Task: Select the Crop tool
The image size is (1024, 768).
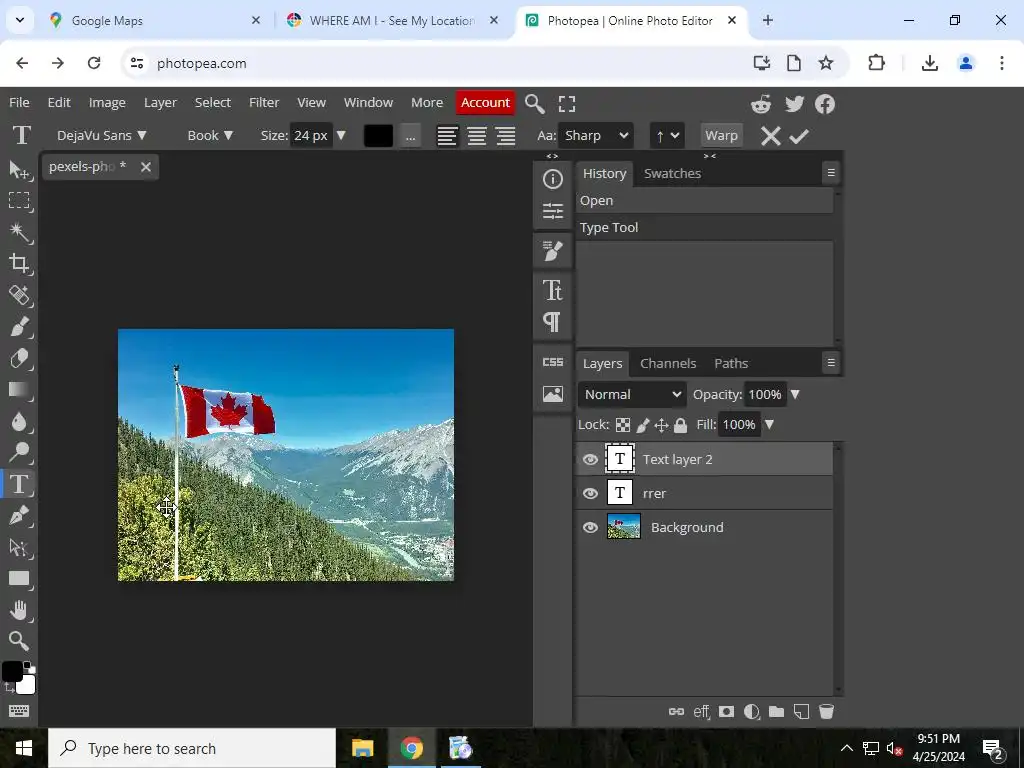Action: pos(19,263)
